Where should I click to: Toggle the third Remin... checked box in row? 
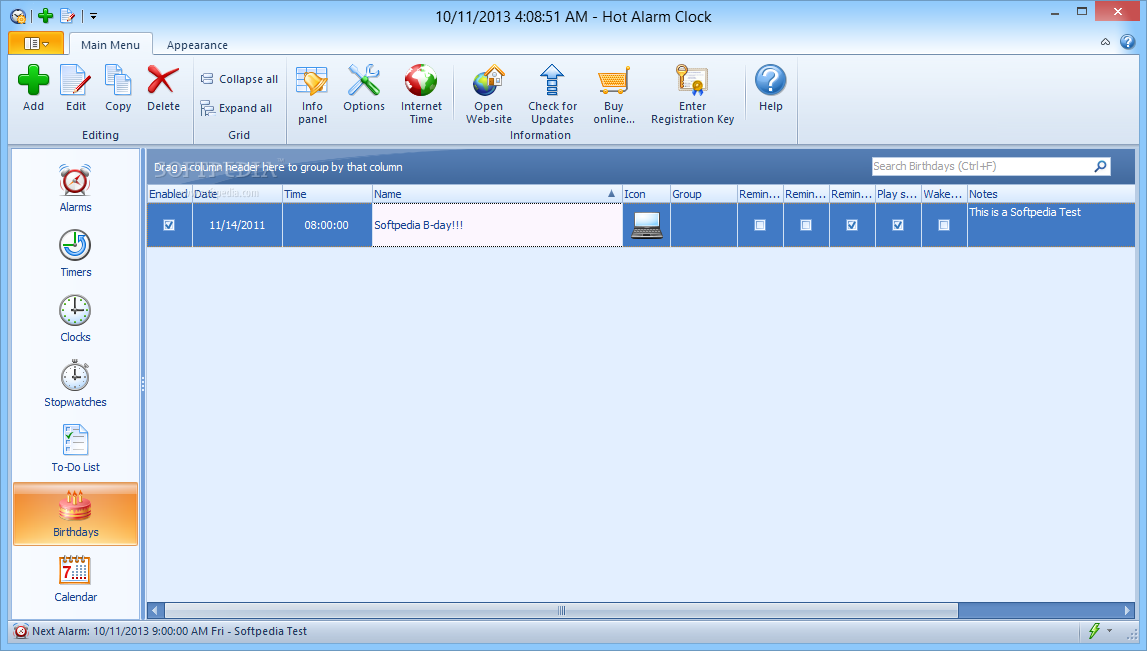(852, 225)
